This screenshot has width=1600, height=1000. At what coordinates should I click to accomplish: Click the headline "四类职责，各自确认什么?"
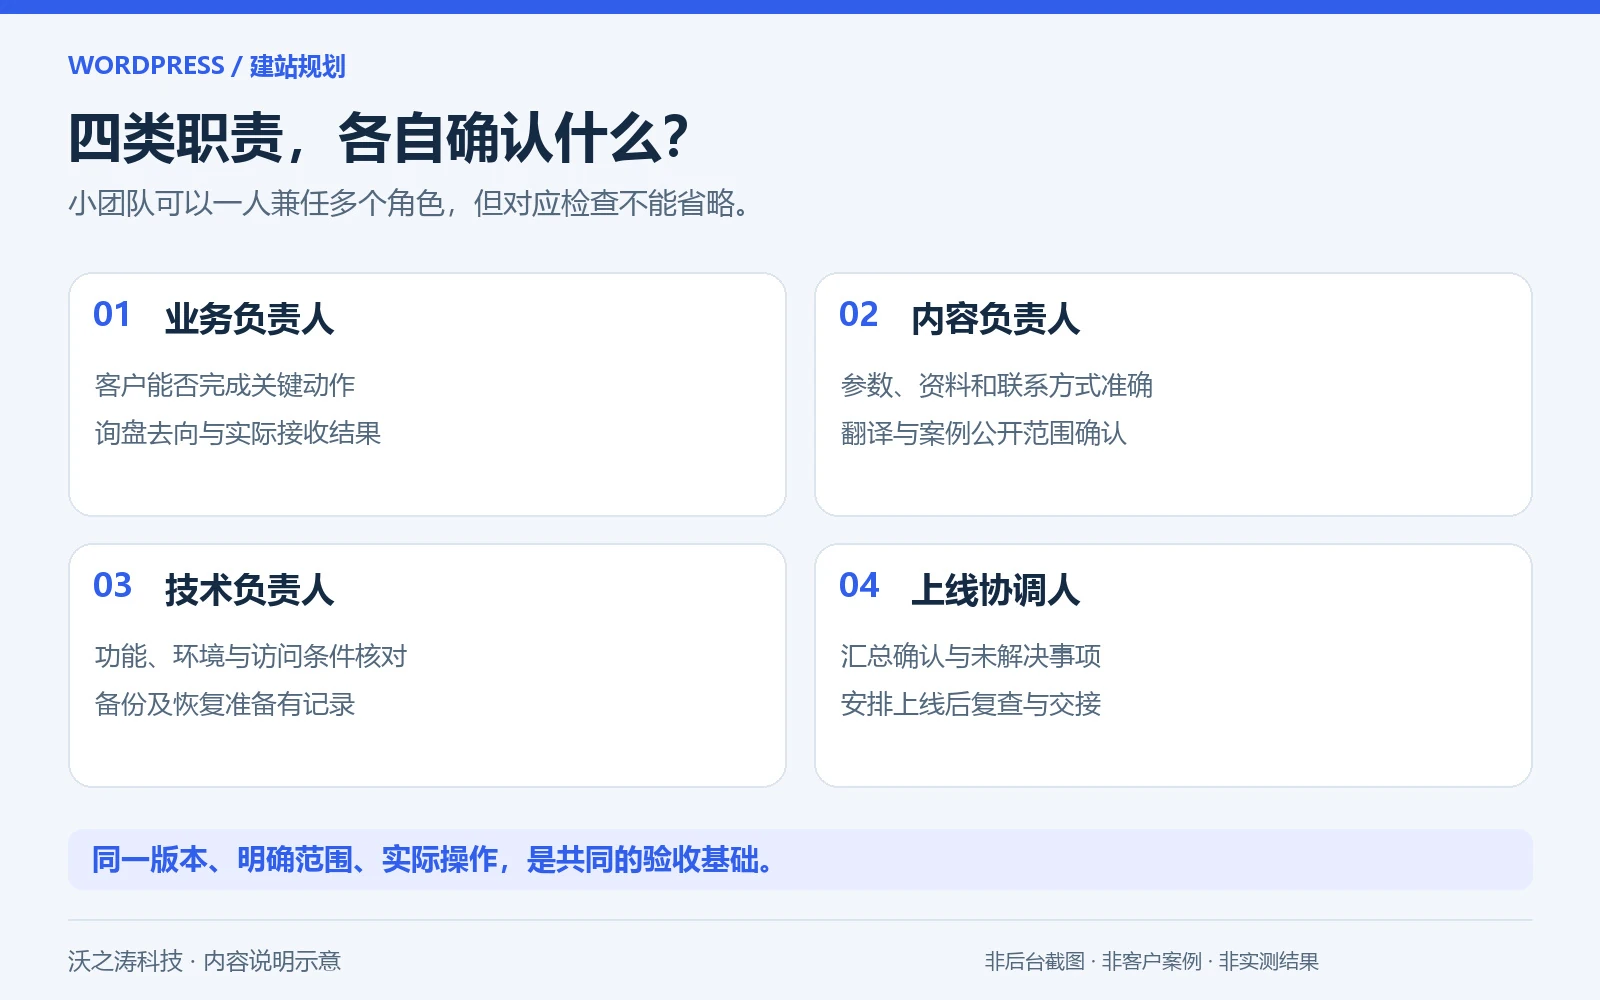point(378,138)
